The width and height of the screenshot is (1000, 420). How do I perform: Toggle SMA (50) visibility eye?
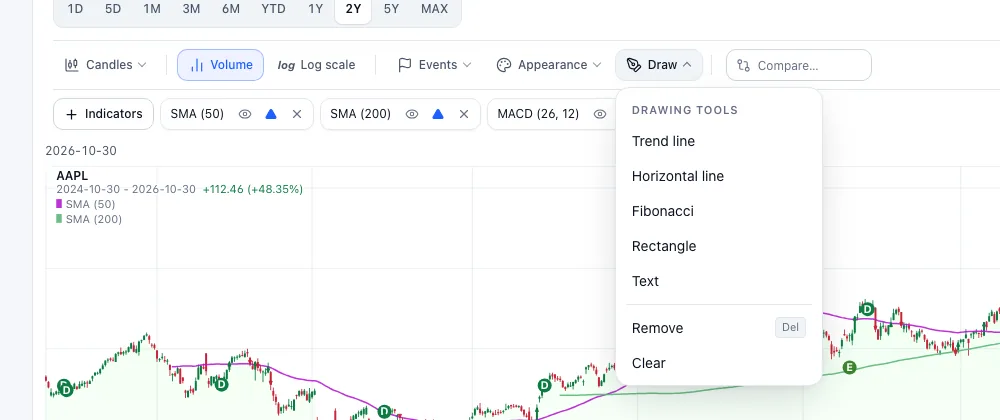point(245,114)
